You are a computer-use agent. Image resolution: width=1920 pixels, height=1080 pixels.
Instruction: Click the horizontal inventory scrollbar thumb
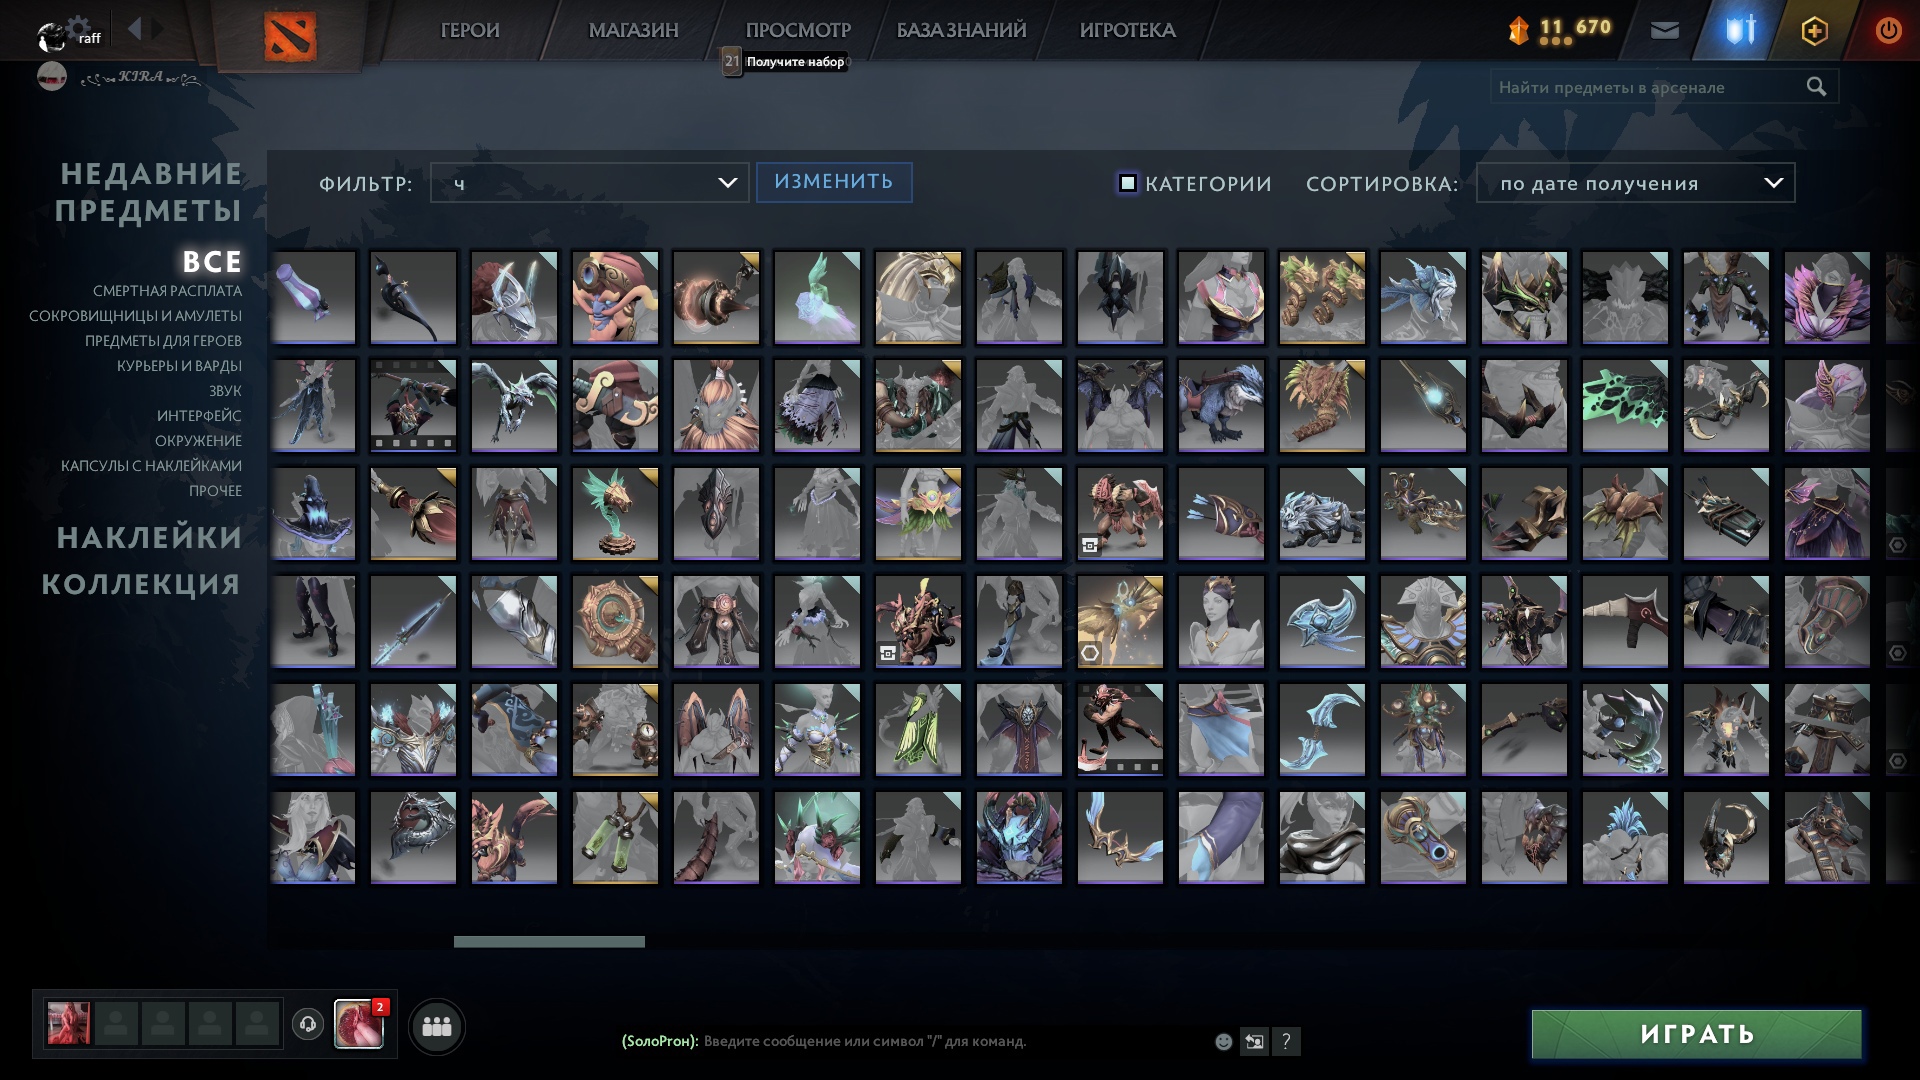(549, 942)
